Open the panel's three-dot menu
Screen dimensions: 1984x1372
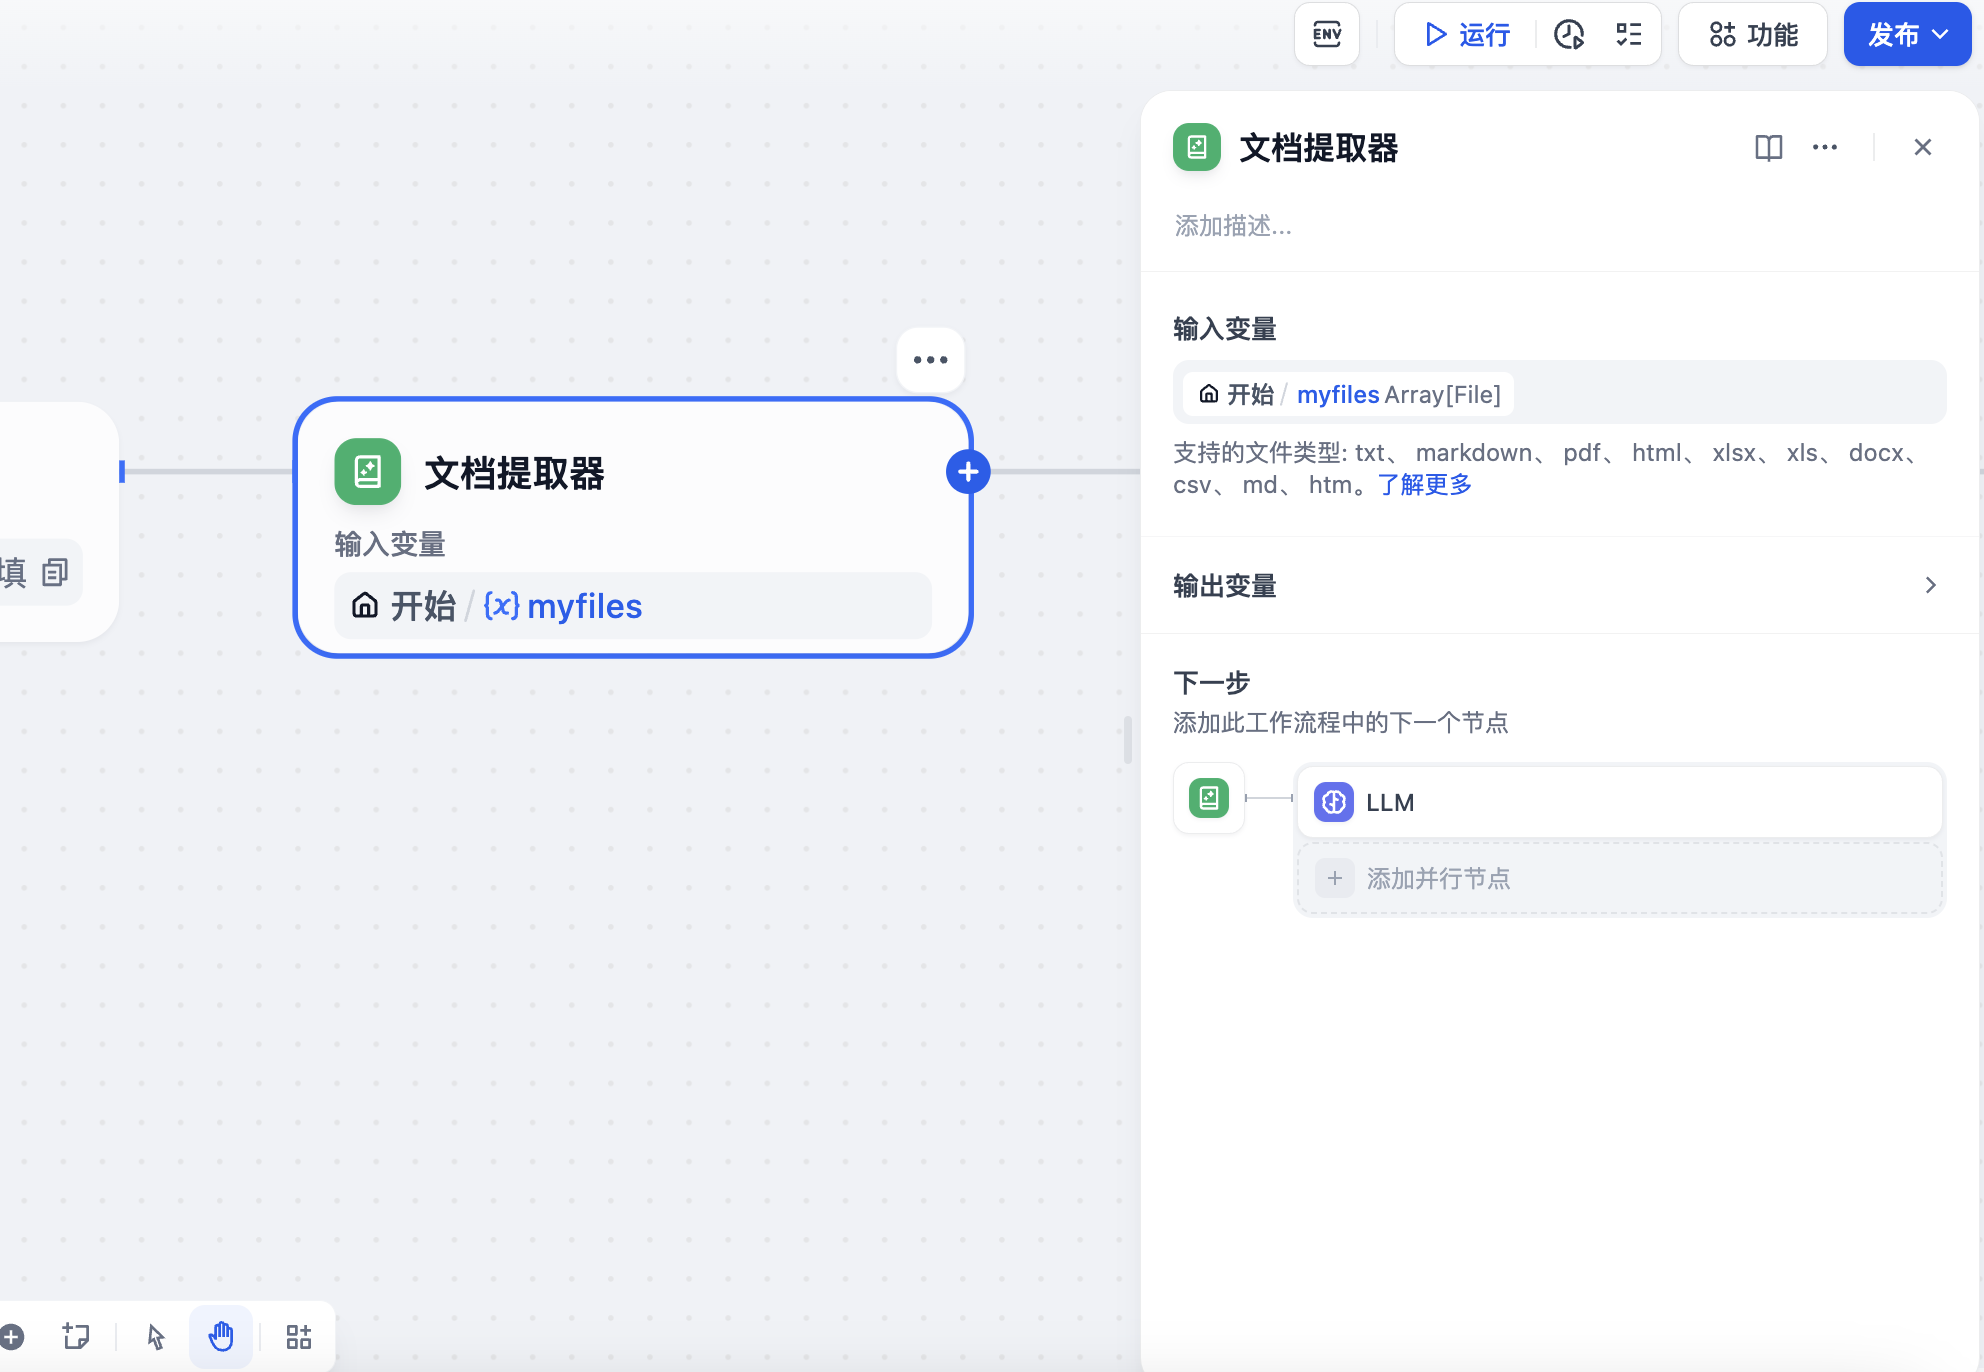coord(1824,147)
